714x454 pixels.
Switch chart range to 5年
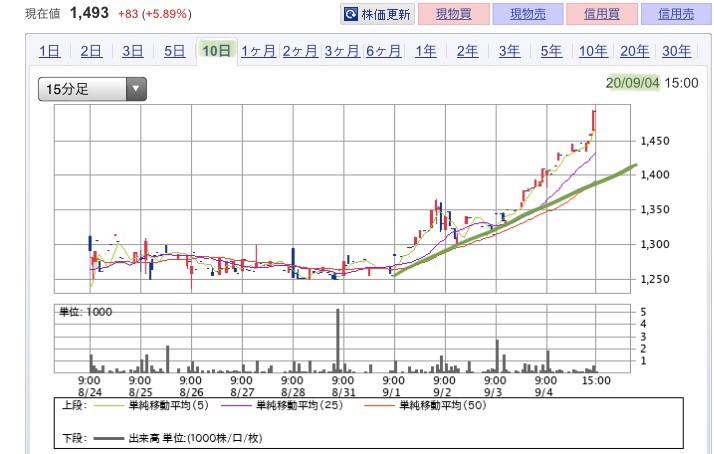pos(551,51)
